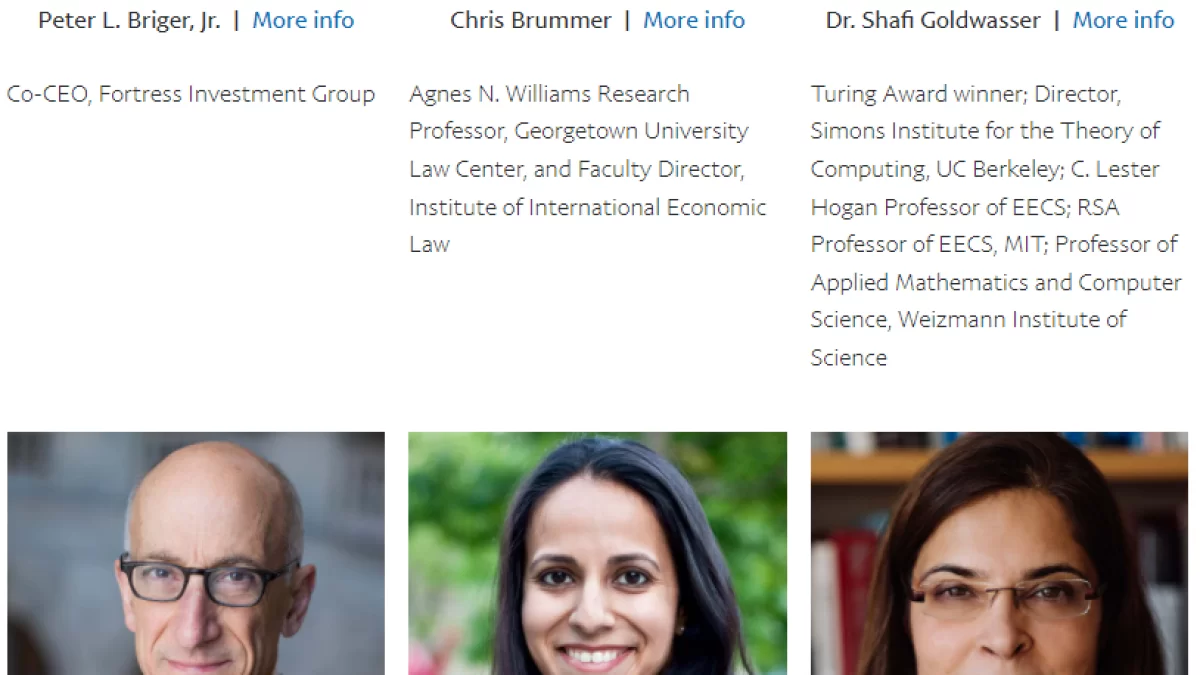The width and height of the screenshot is (1200, 675).
Task: Click the Peter L. Briger, Jr. name heading
Action: tap(129, 20)
